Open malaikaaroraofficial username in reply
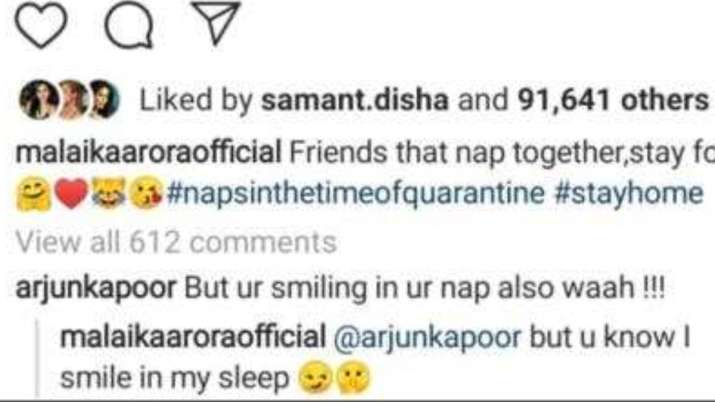 coord(193,336)
